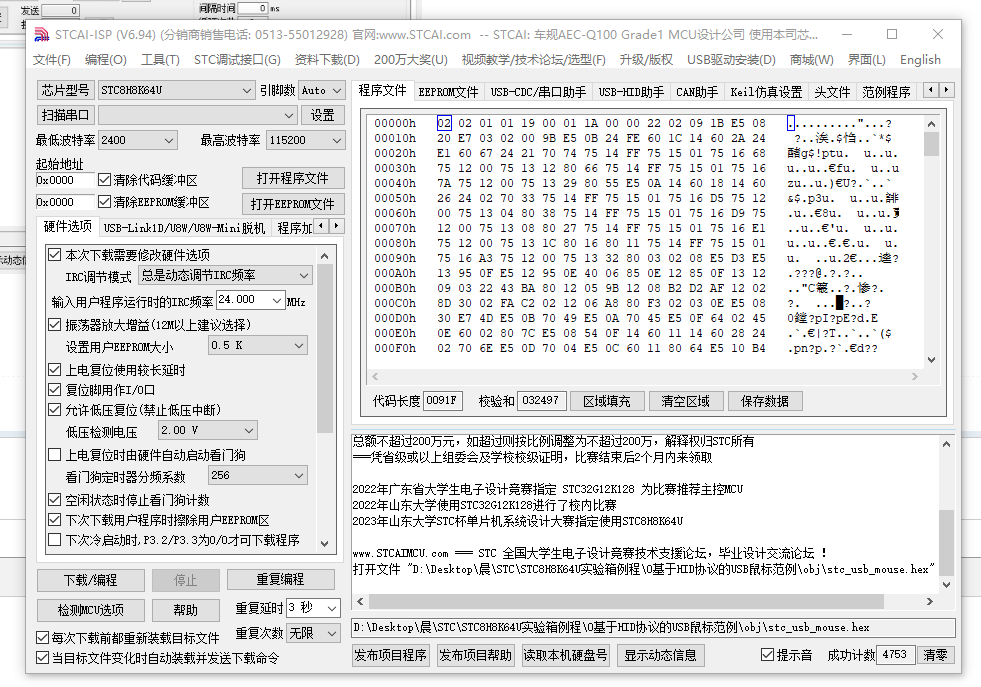The height and width of the screenshot is (687, 981).
Task: Toggle 复位脚用作I/O口 checkbox
Action: pos(55,390)
